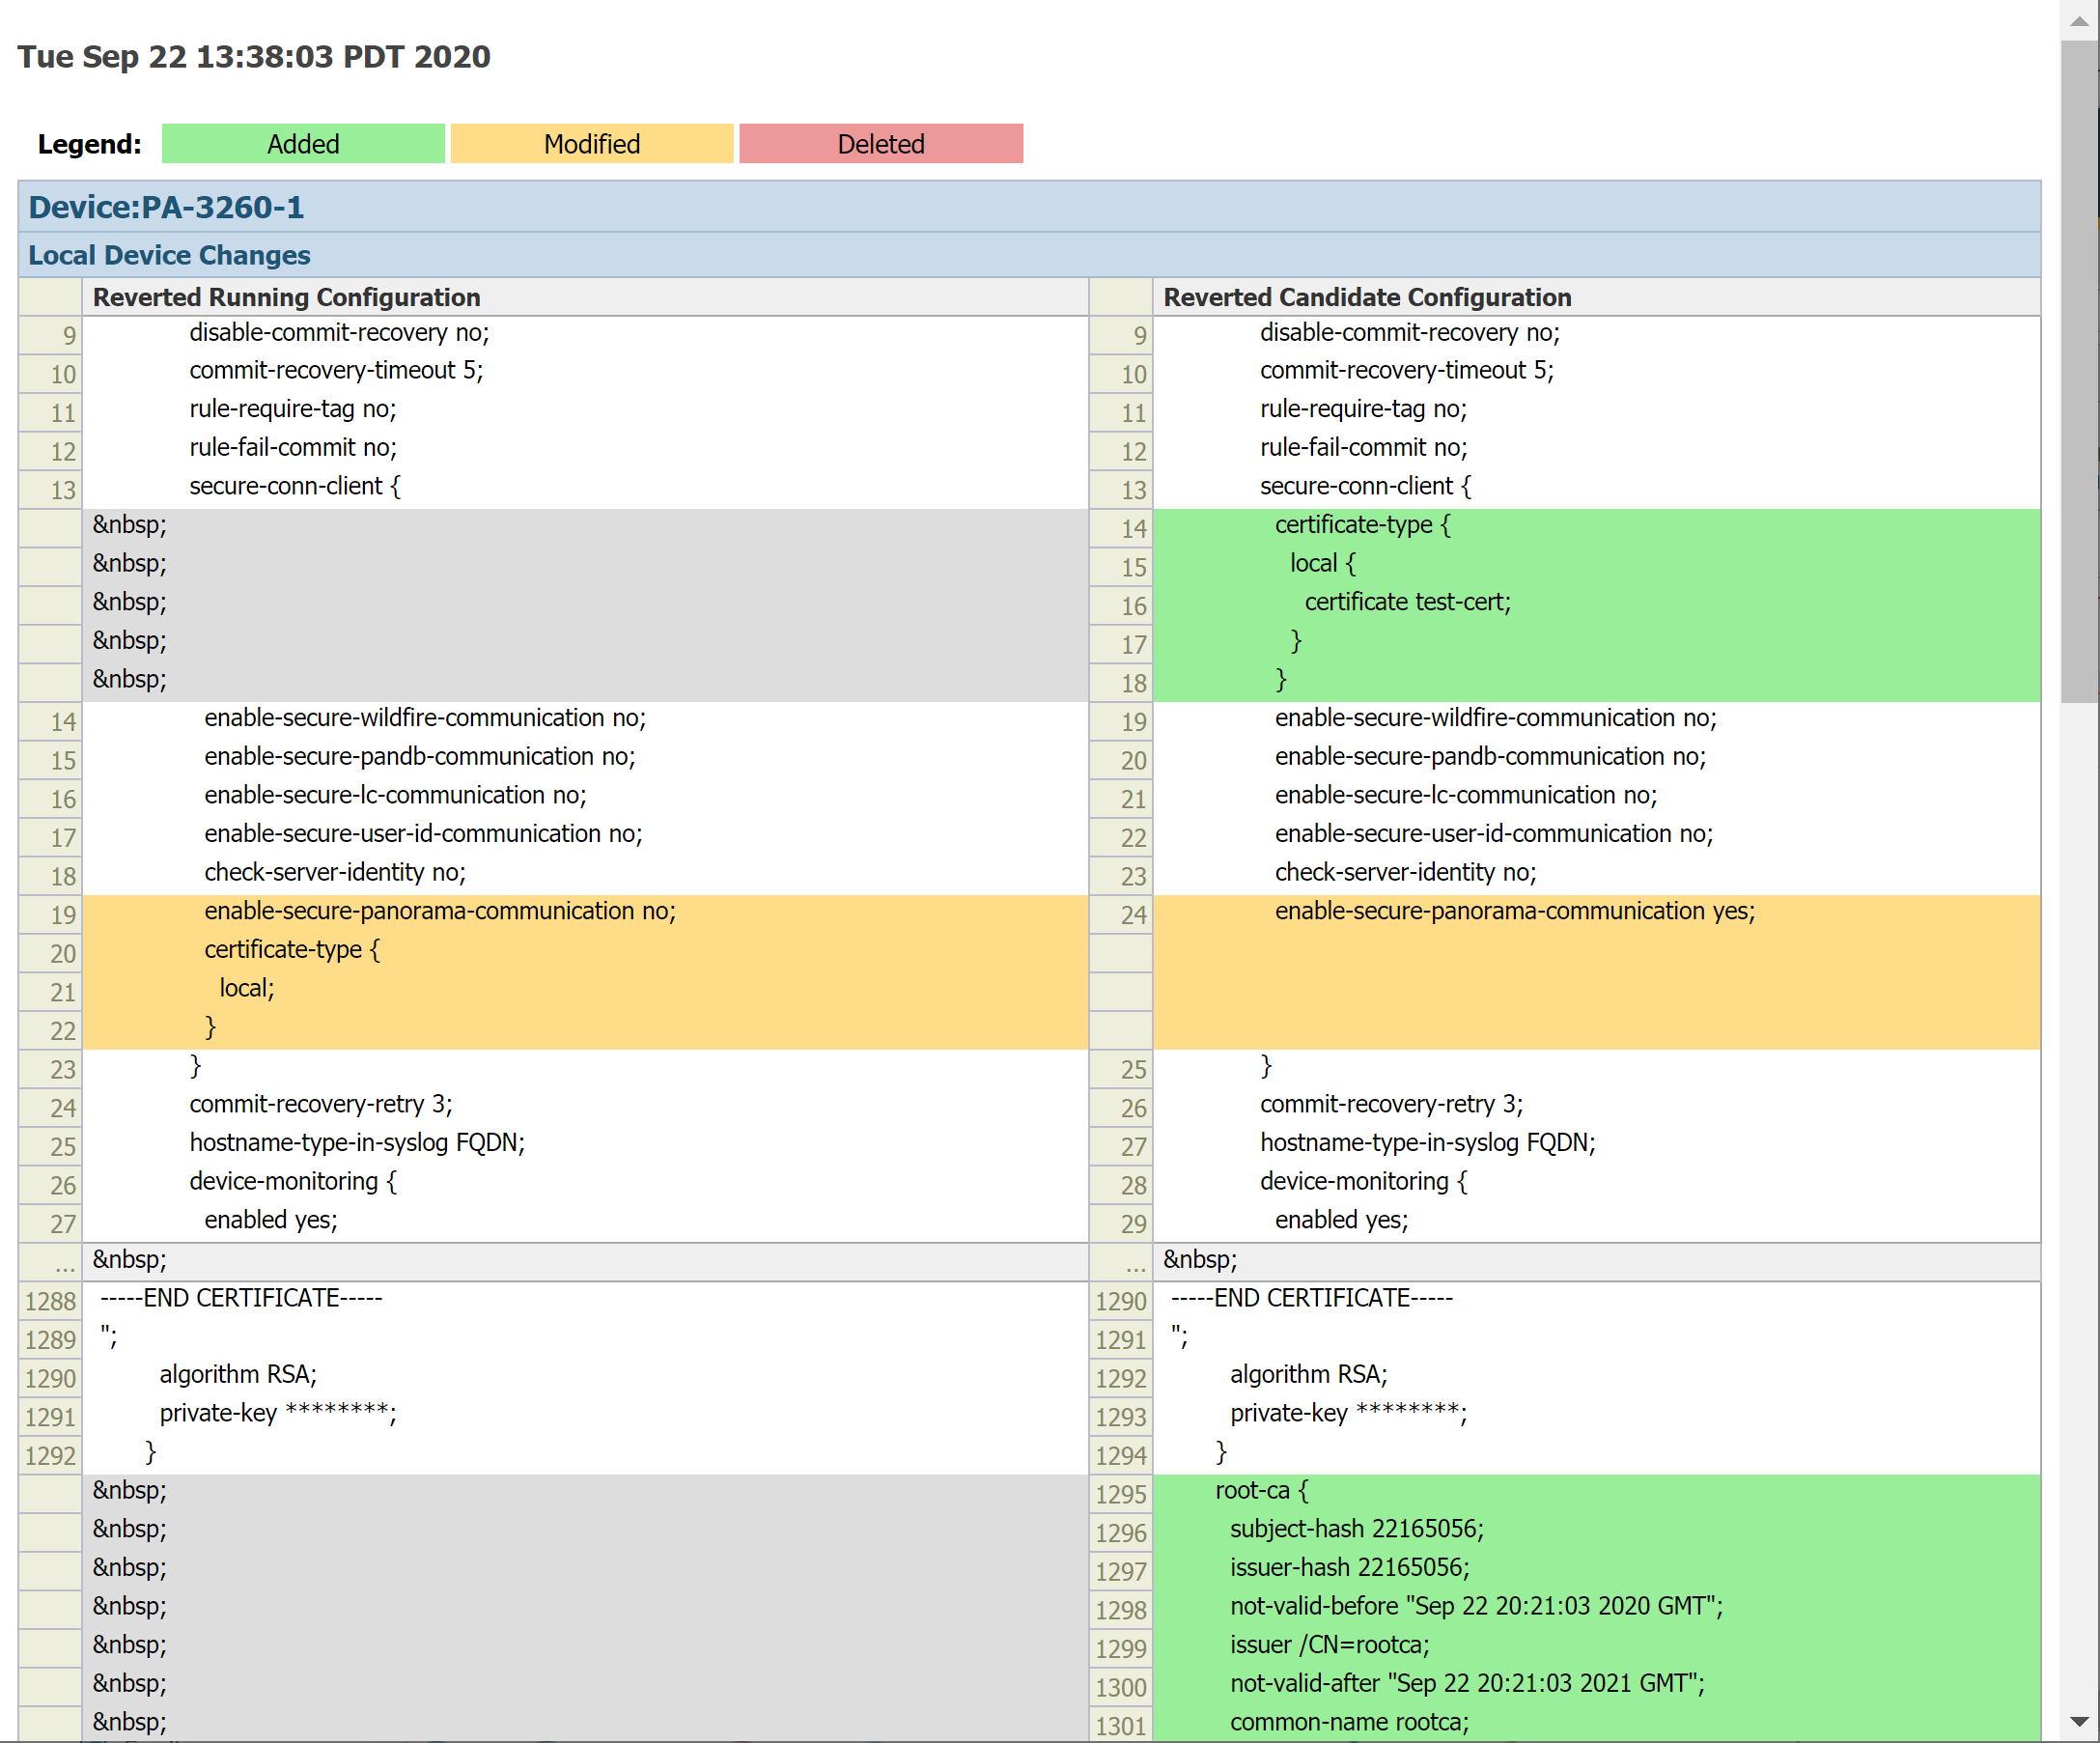Screen dimensions: 2100x1743
Task: Click the timestamp heading at top
Action: (254, 56)
